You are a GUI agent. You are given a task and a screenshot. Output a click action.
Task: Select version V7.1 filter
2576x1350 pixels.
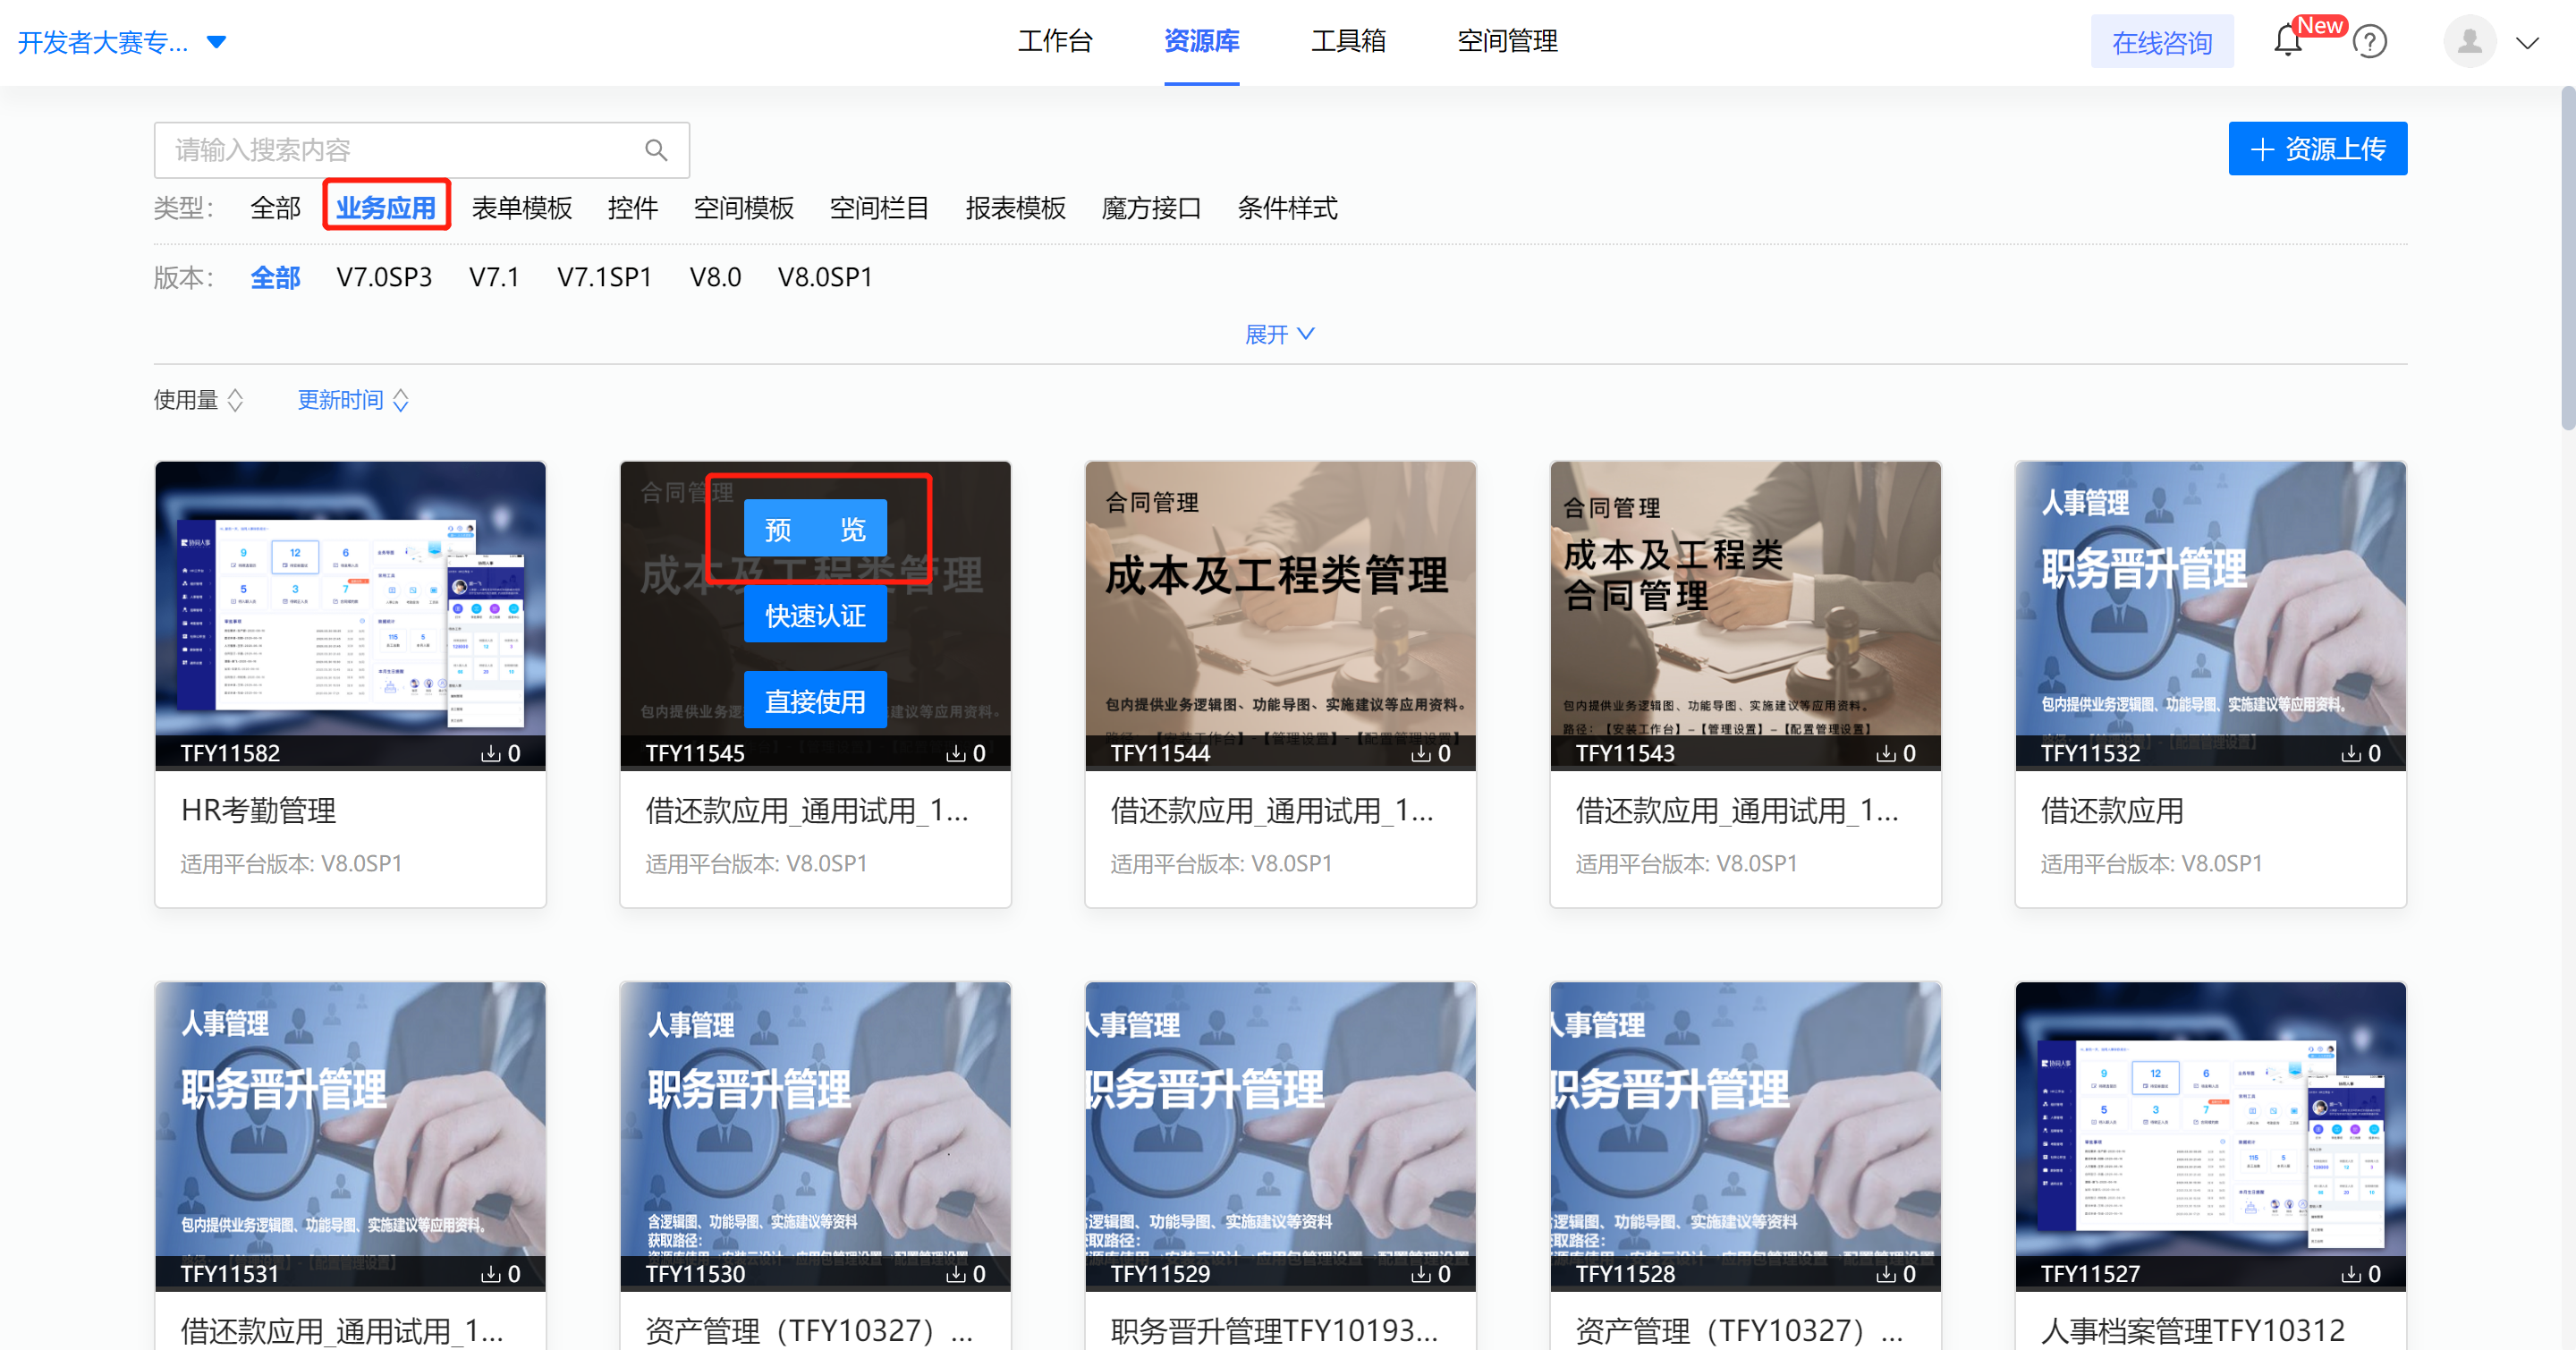tap(495, 277)
